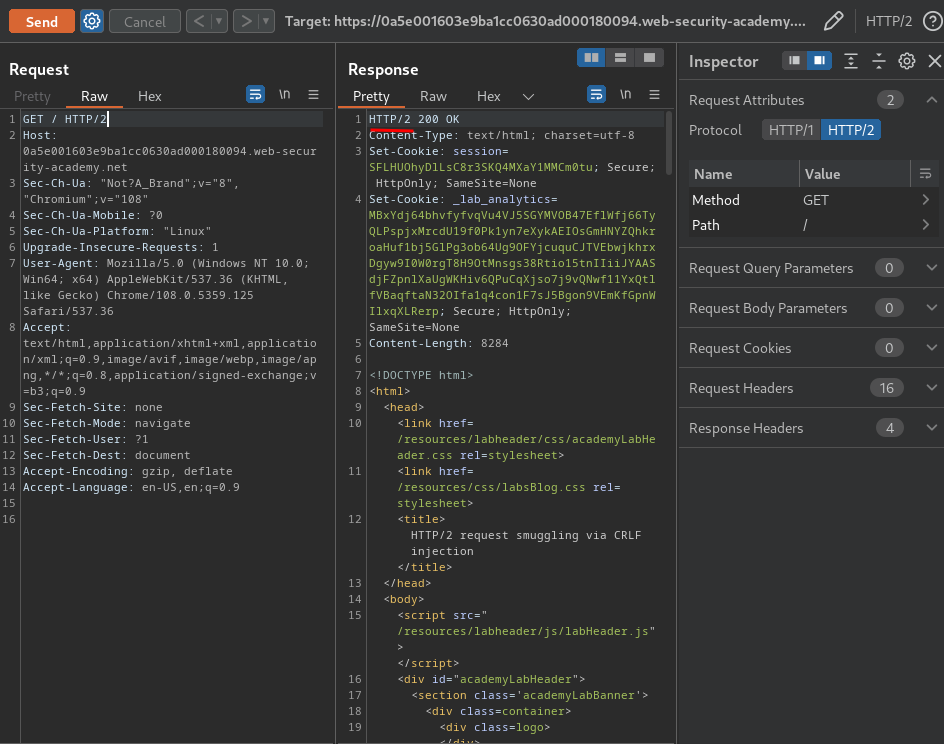
Task: Click the Target URL text
Action: coord(545,22)
